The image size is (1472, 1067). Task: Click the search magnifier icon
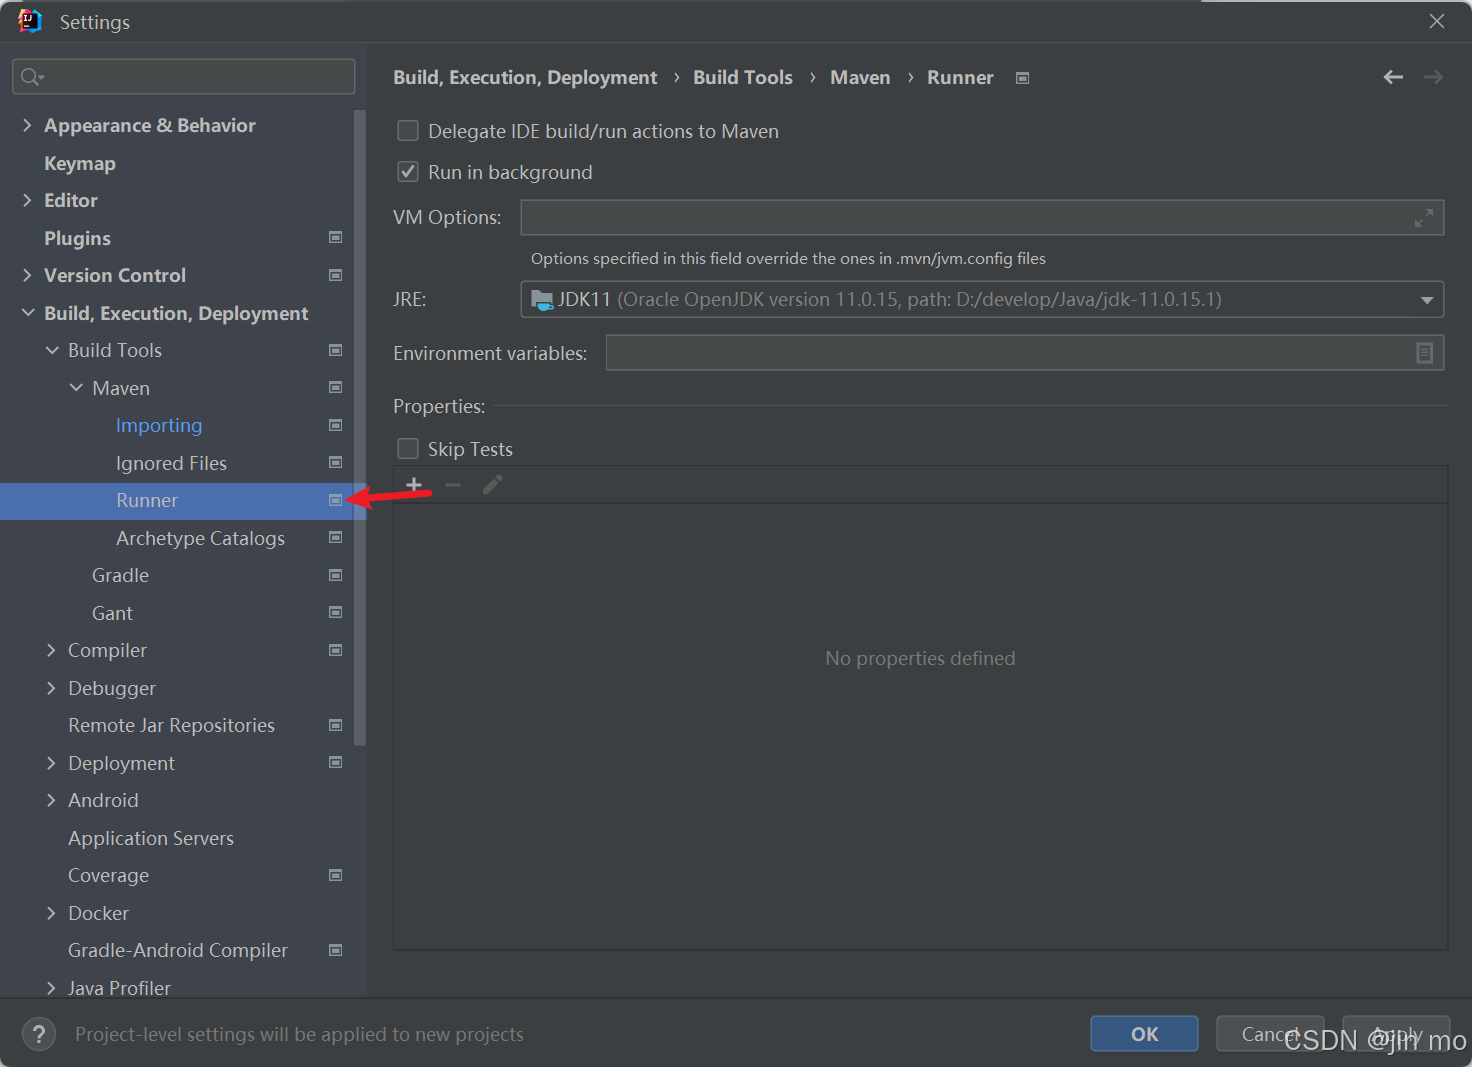tap(32, 77)
